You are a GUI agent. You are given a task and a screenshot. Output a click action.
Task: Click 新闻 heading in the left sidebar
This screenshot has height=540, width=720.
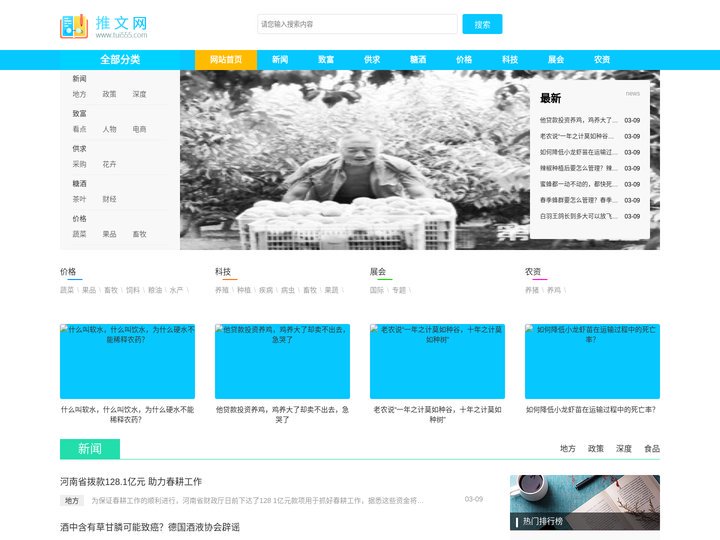coord(79,79)
